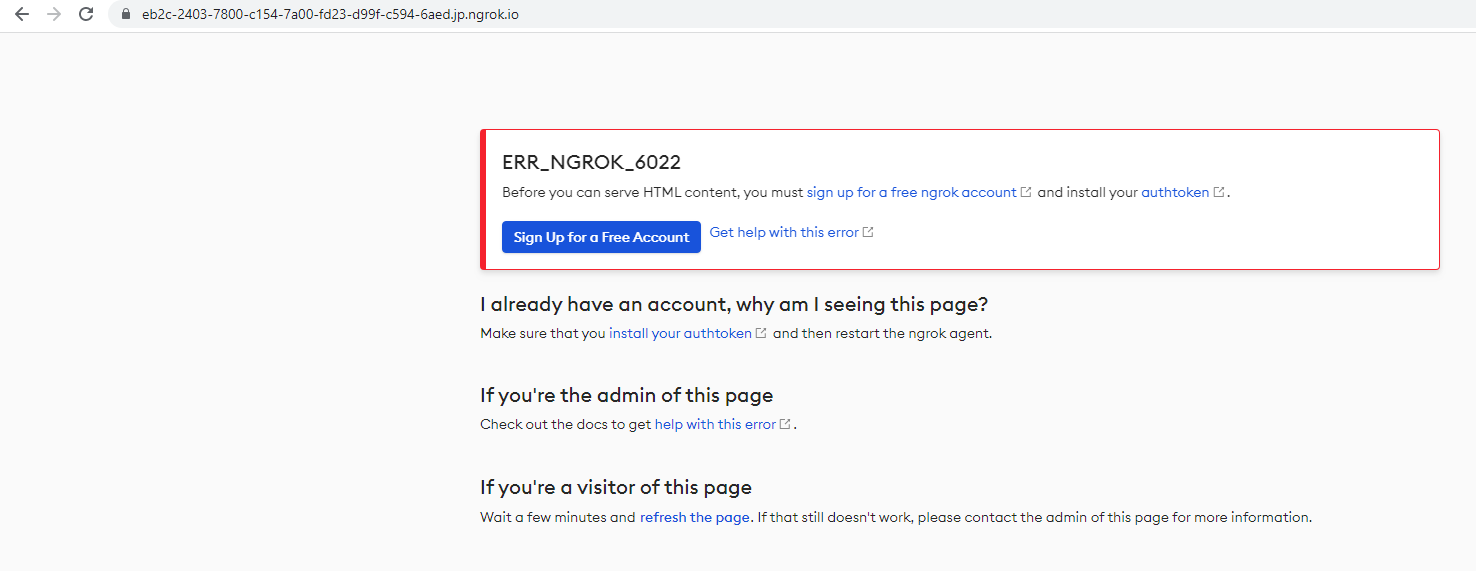The height and width of the screenshot is (571, 1476).
Task: Click 'Get help with this error' link
Action: [x=784, y=232]
